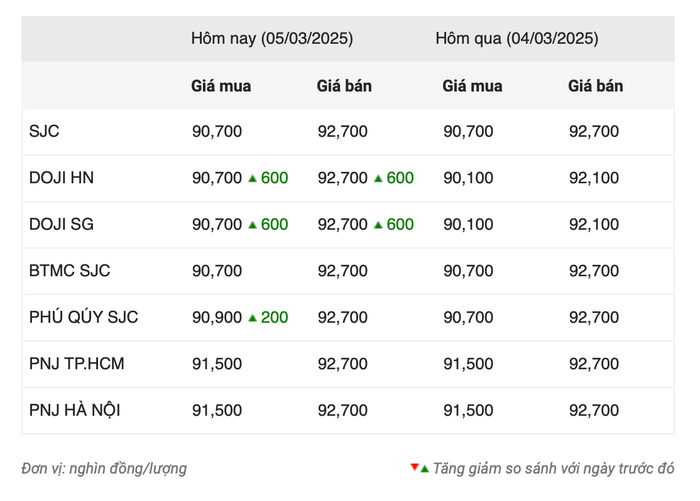This screenshot has width=700, height=501.
Task: Click PNJ TP.HCM today's buy price 91,500
Action: [x=217, y=363]
